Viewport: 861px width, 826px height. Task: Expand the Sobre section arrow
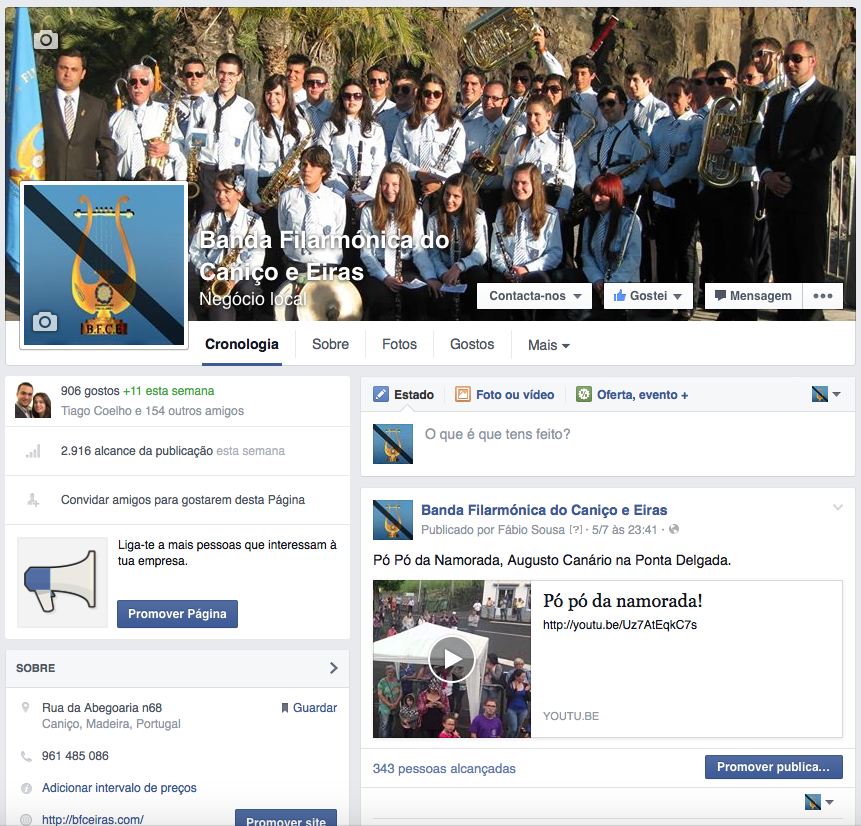(x=333, y=668)
